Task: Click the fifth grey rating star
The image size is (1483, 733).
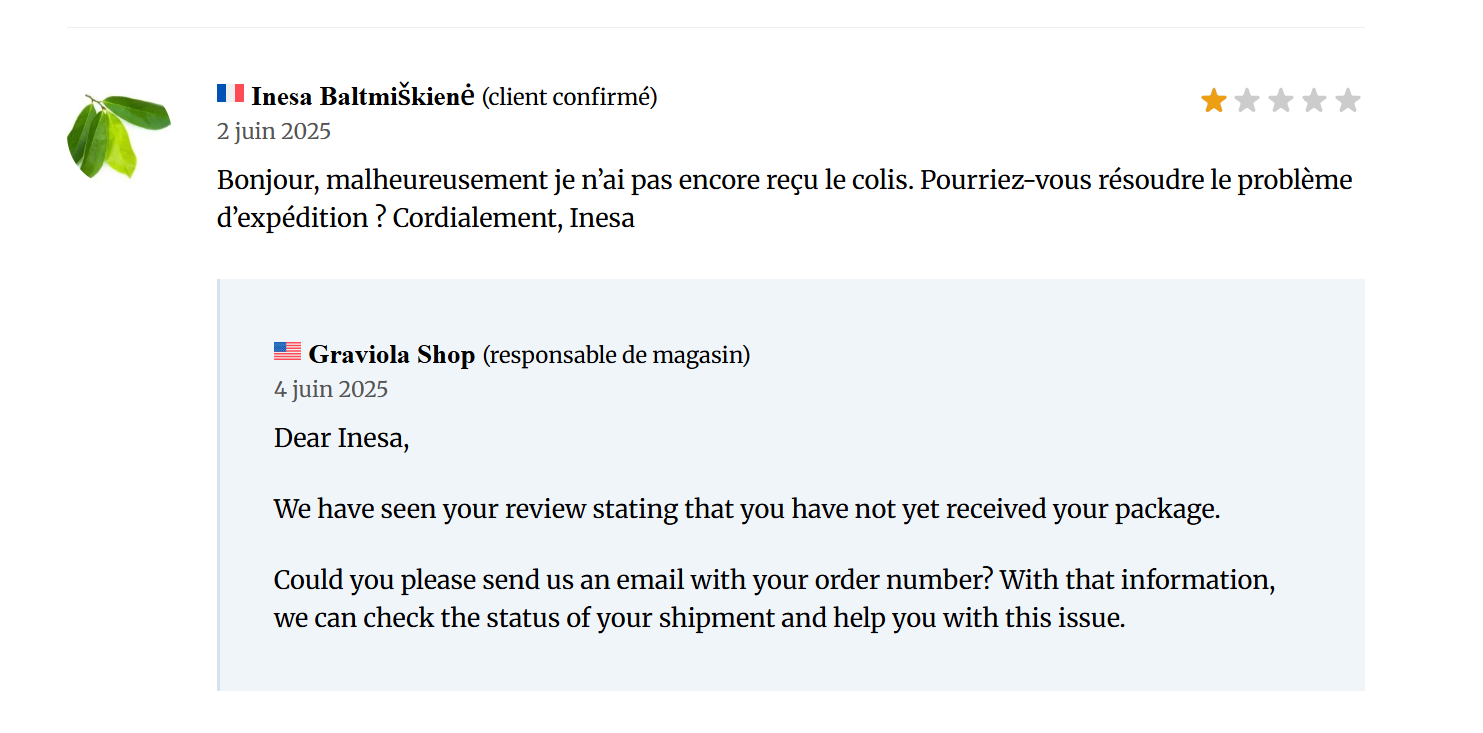Action: click(x=1348, y=100)
